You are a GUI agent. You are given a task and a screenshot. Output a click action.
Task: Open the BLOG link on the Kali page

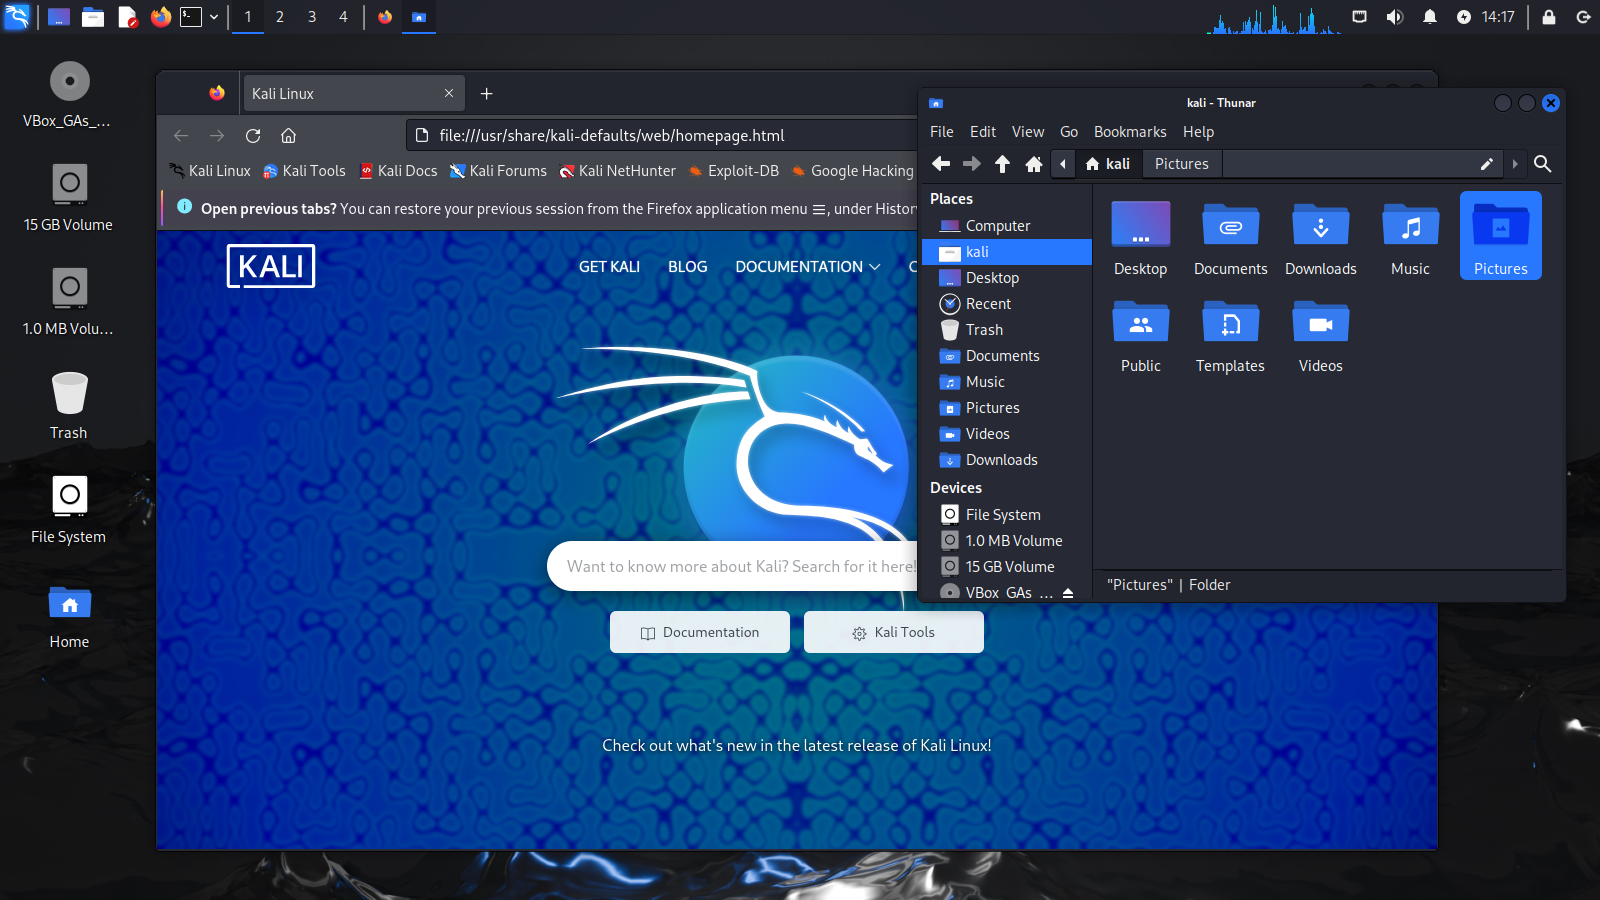click(x=688, y=267)
